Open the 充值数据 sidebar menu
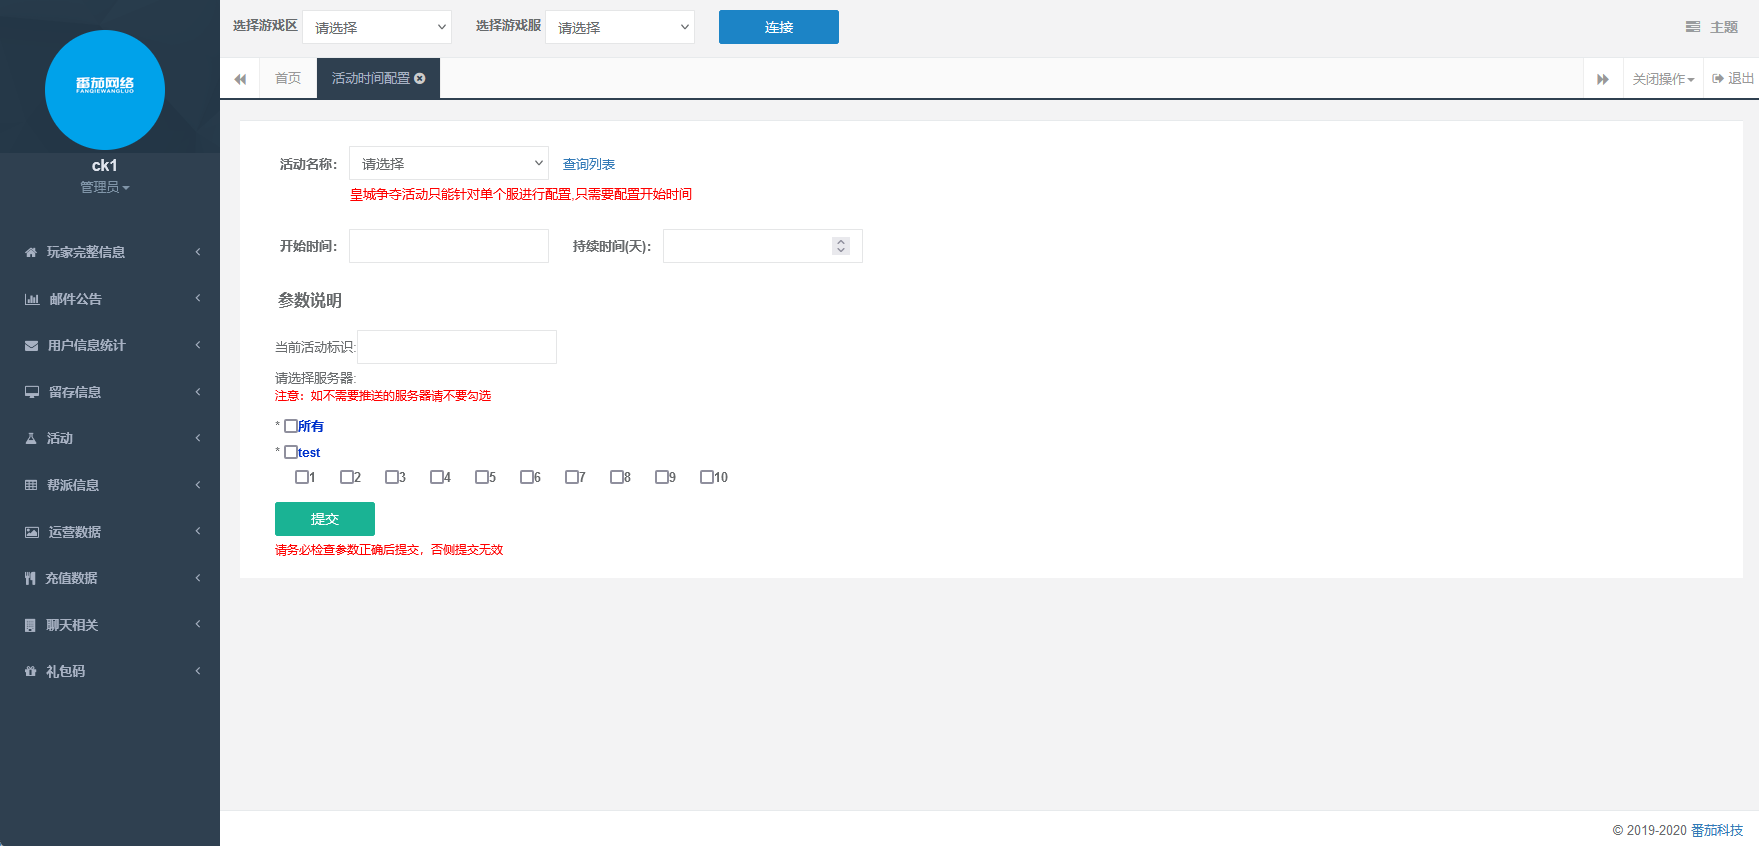 tap(110, 578)
